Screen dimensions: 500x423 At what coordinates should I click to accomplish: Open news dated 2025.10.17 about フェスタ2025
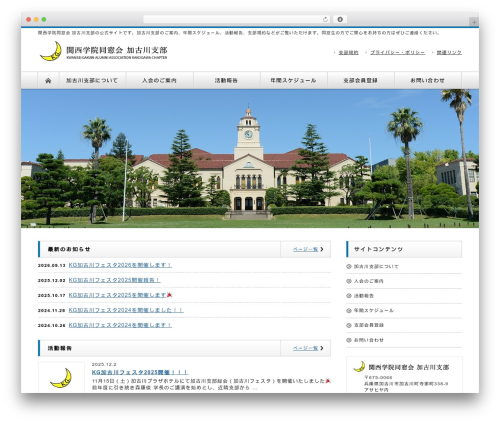coord(120,295)
